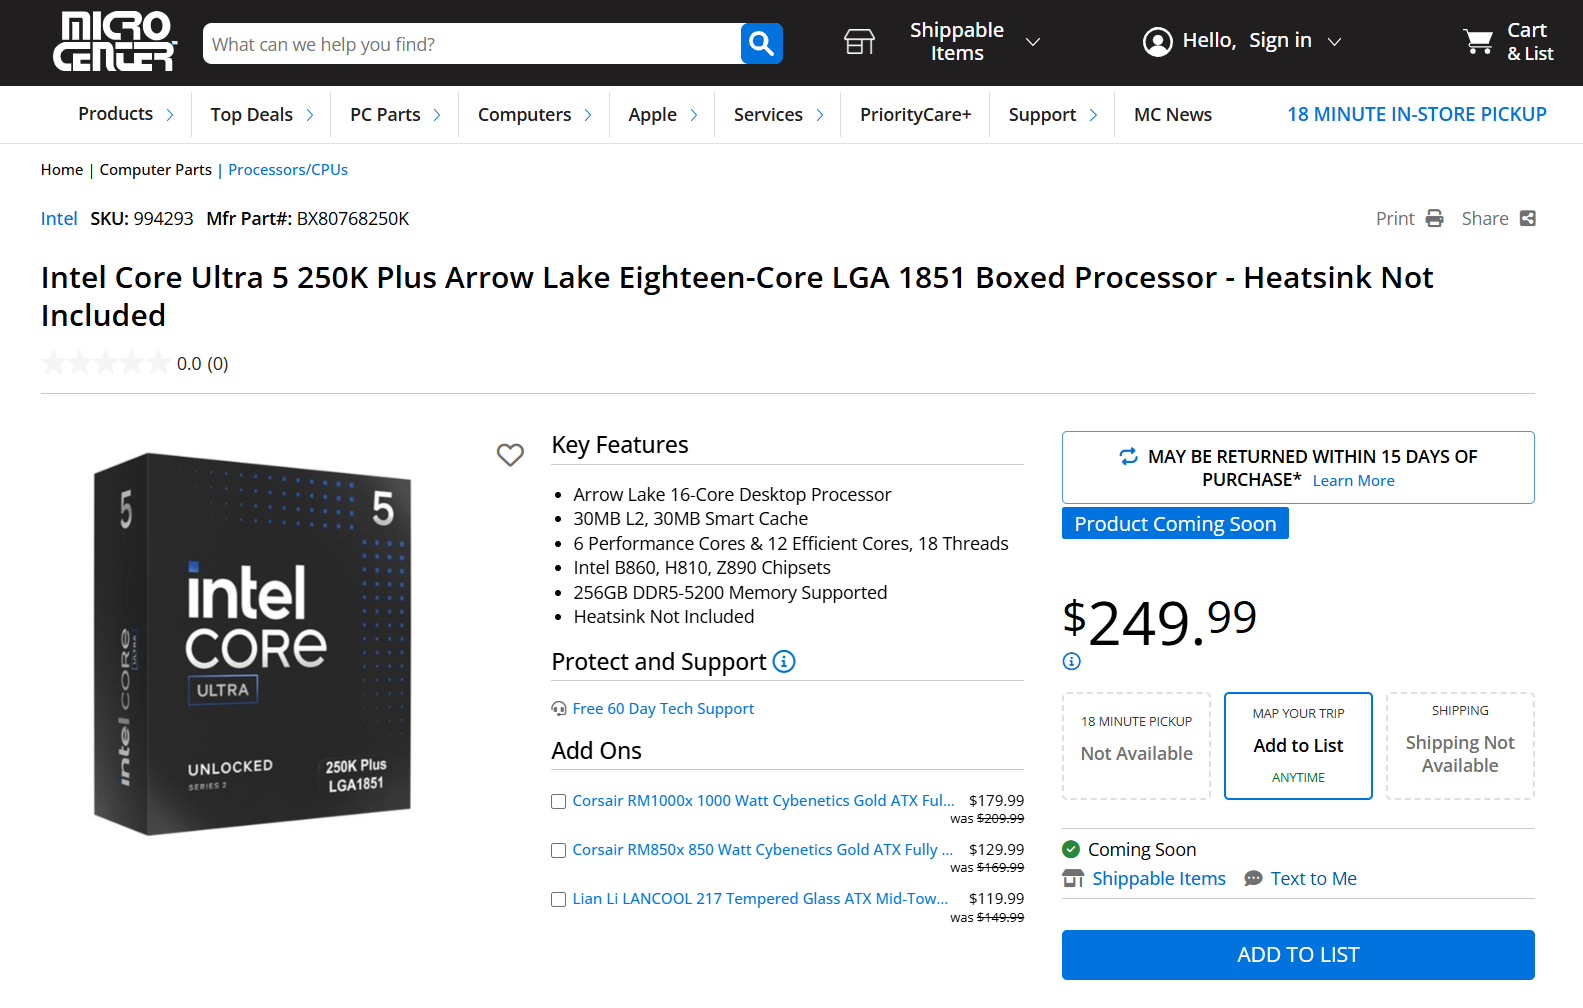Image resolution: width=1583 pixels, height=1008 pixels.
Task: Check the Corsair RM1000x add-on checkbox
Action: (x=559, y=801)
